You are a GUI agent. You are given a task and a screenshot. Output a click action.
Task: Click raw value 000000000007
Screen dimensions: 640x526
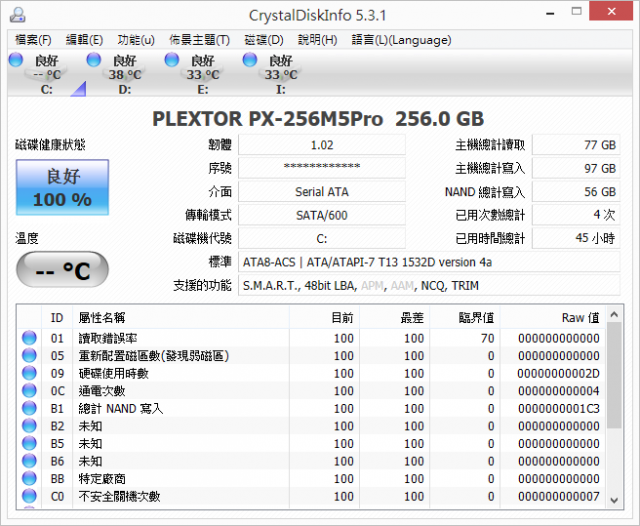pos(558,496)
